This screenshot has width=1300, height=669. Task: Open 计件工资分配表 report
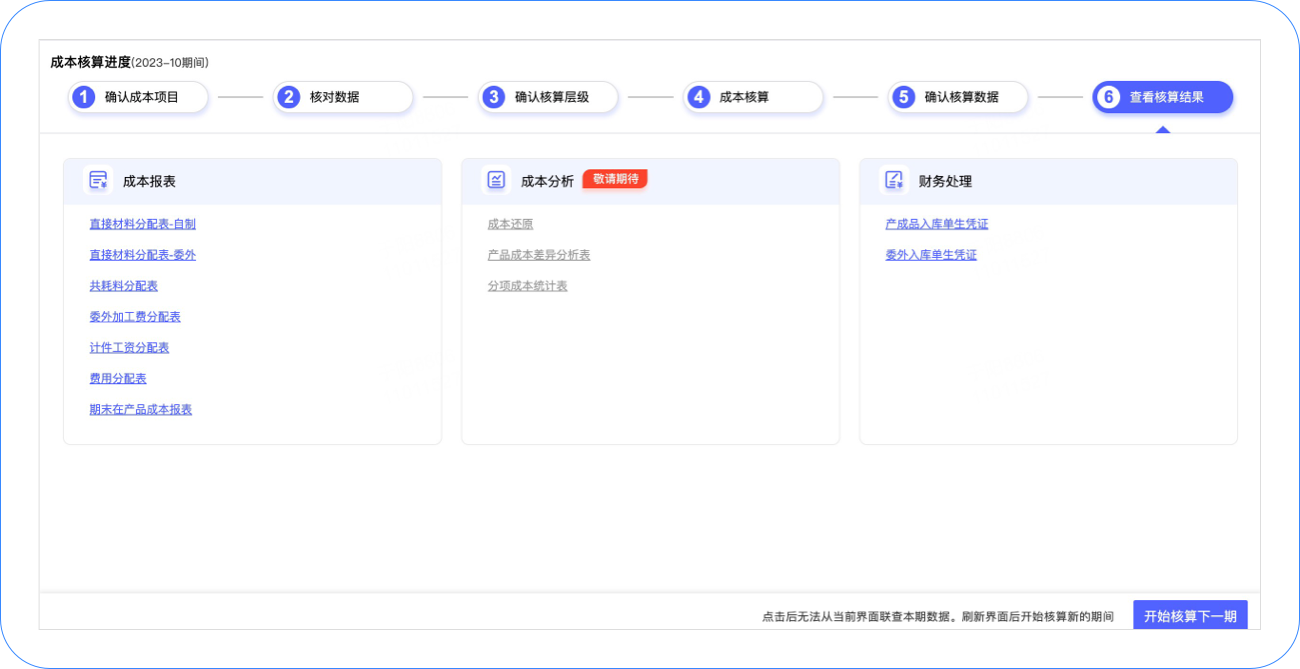click(129, 348)
